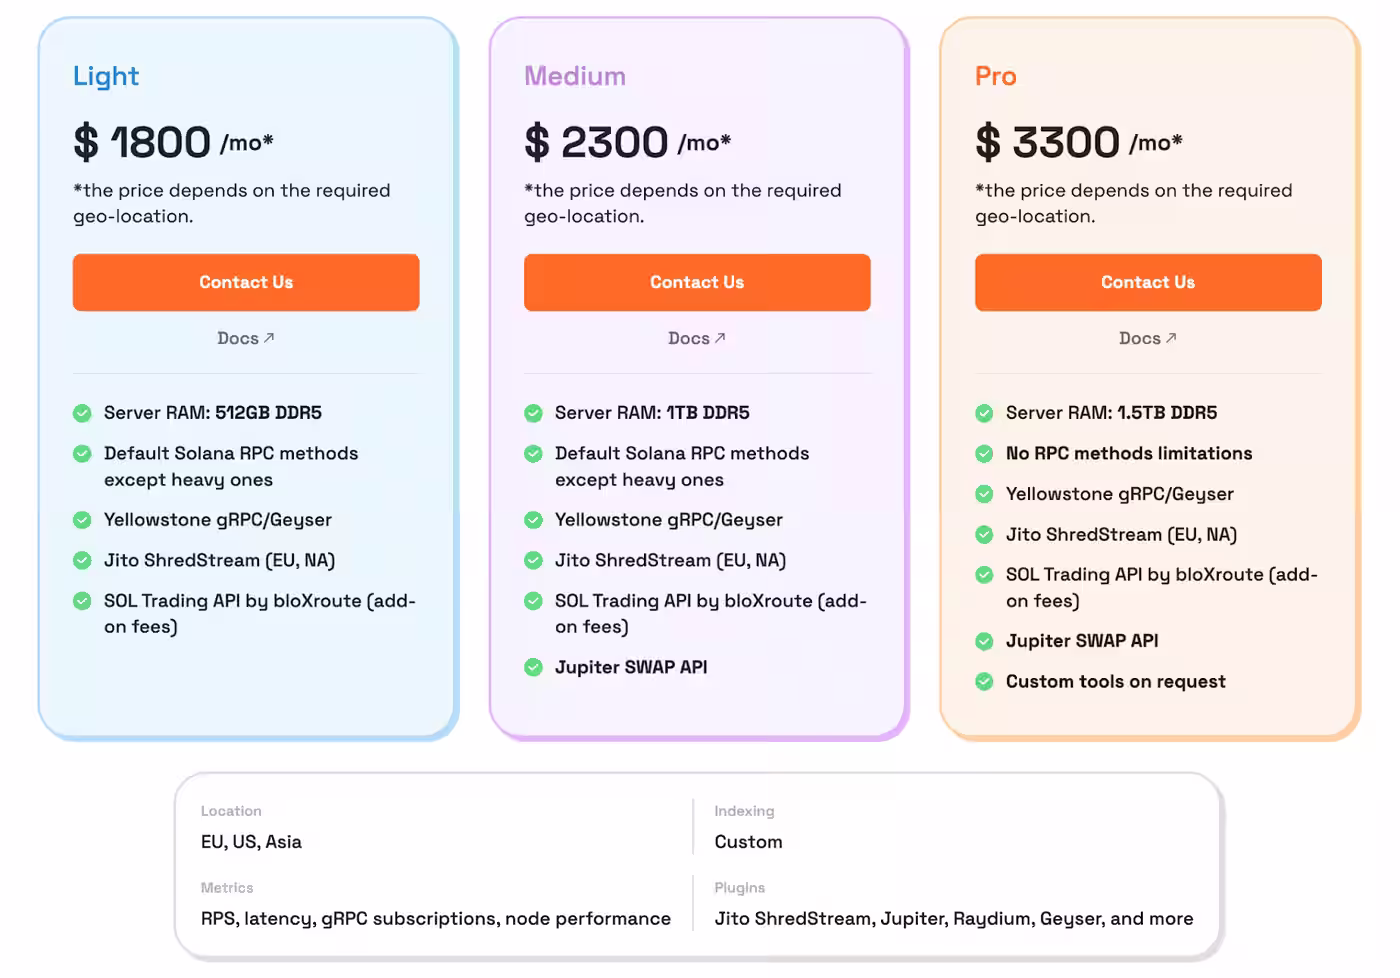Click the check icon beside Pro Server RAM 1.5TB
The width and height of the screenshot is (1400, 978).
984,413
